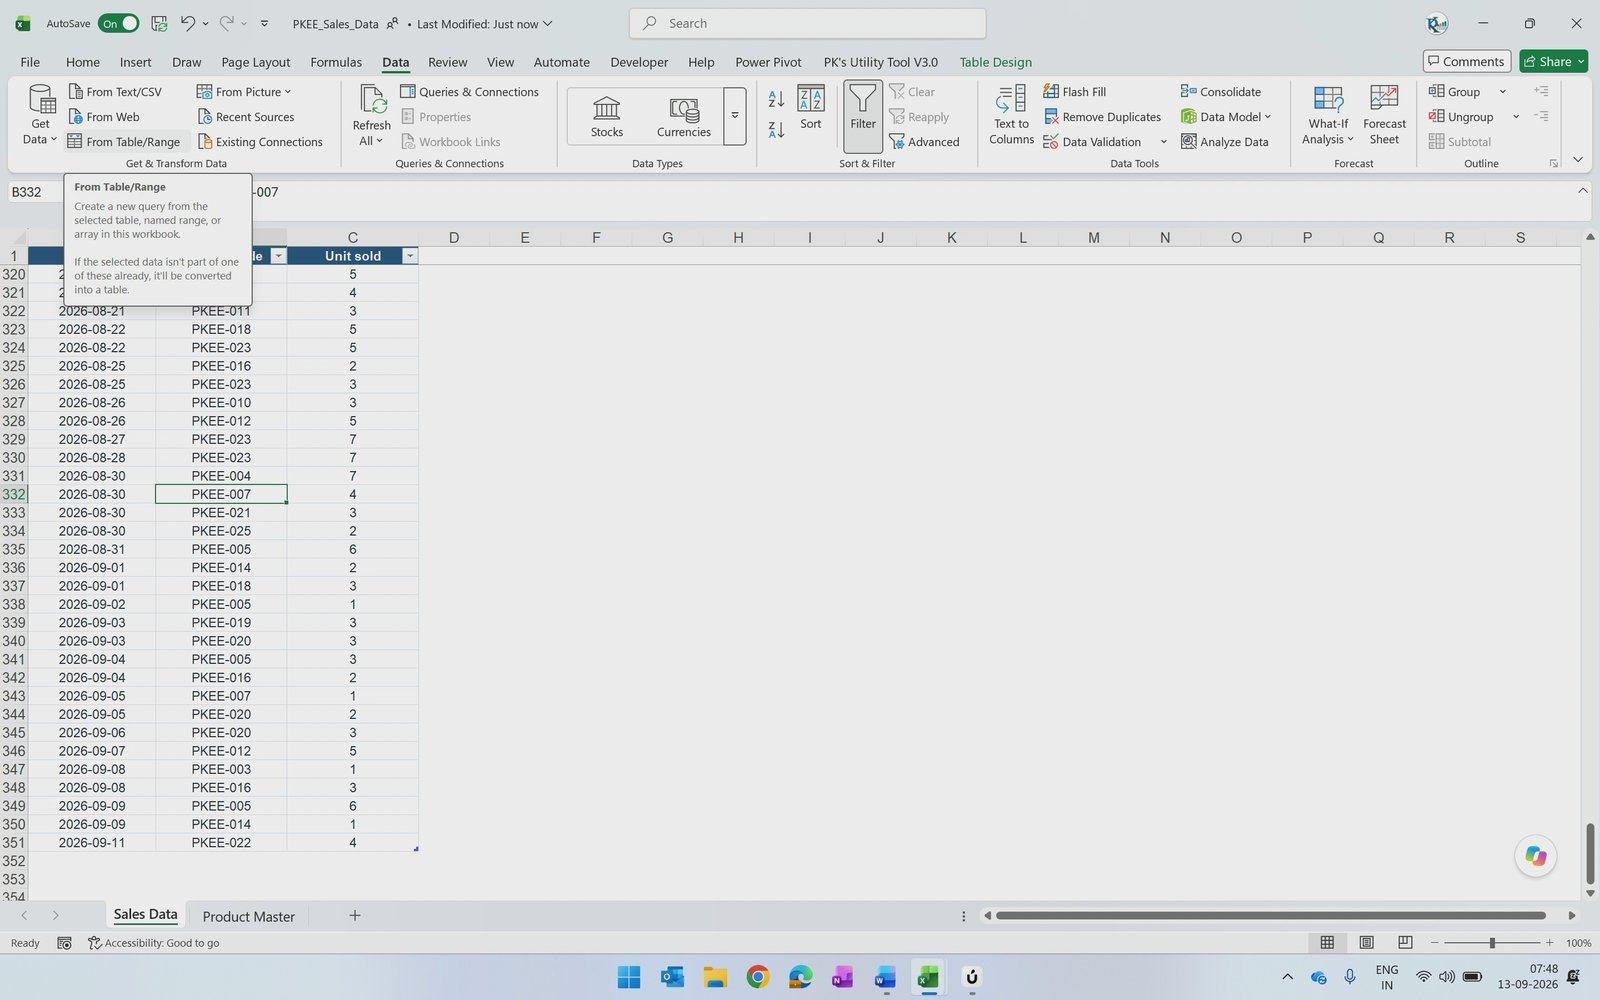Click From Table/Range button

tap(124, 141)
